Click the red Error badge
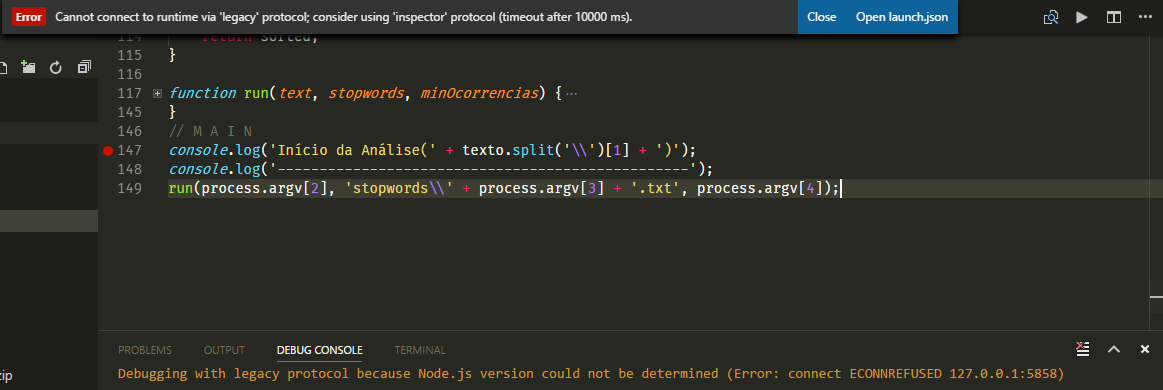Image resolution: width=1163 pixels, height=390 pixels. click(x=30, y=17)
